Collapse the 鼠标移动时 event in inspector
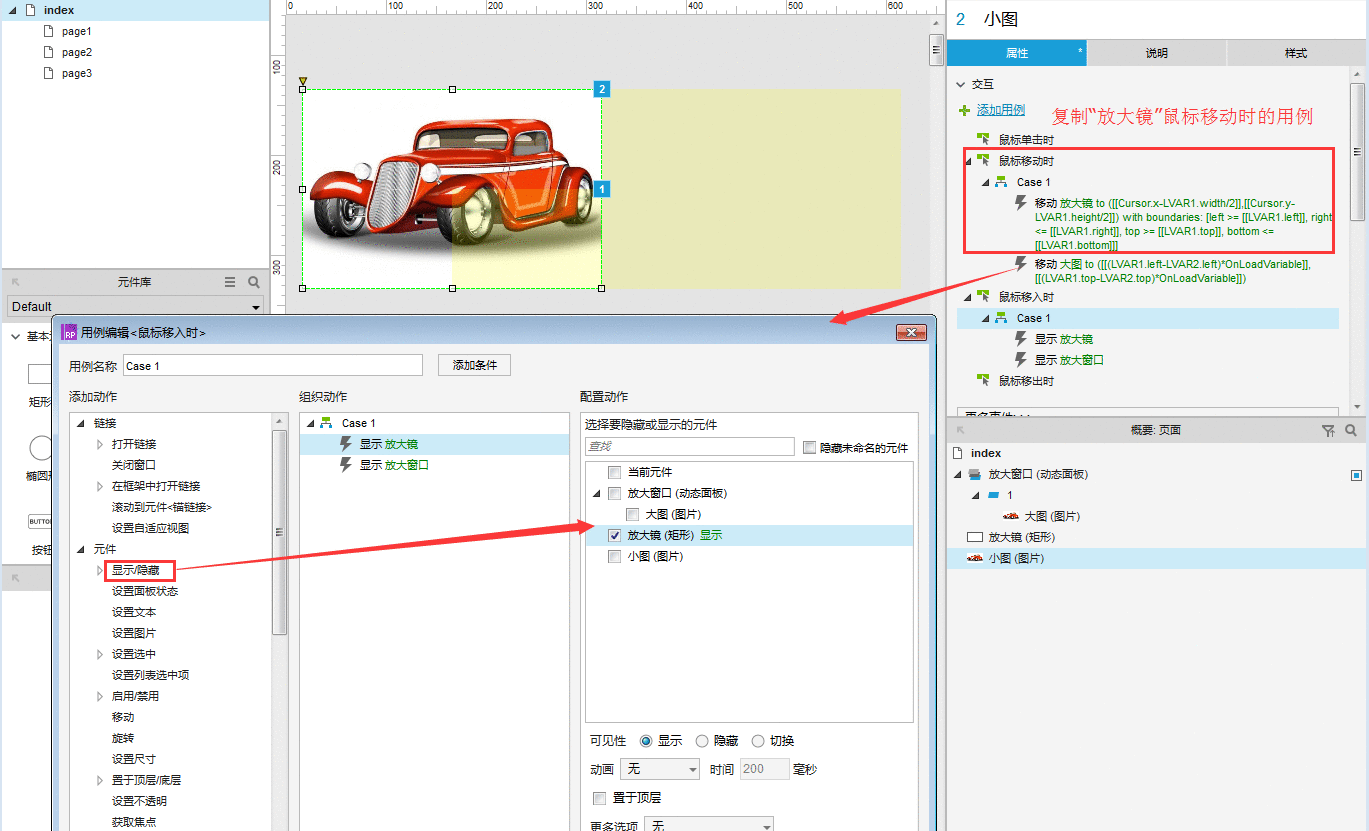Viewport: 1369px width, 831px height. click(968, 161)
